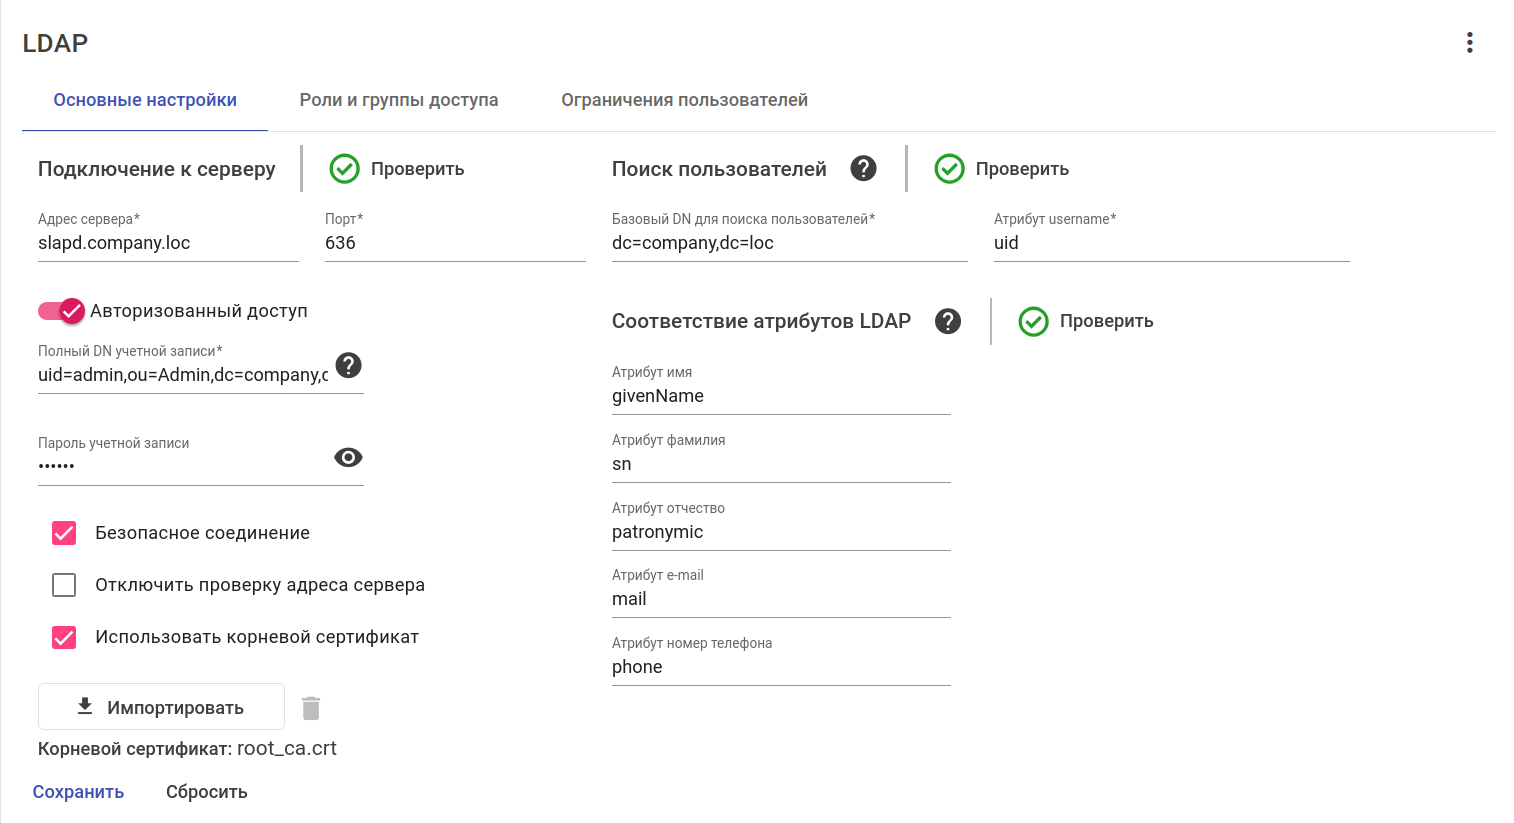
Task: Click the Атрибут e-mail field
Action: pos(780,599)
